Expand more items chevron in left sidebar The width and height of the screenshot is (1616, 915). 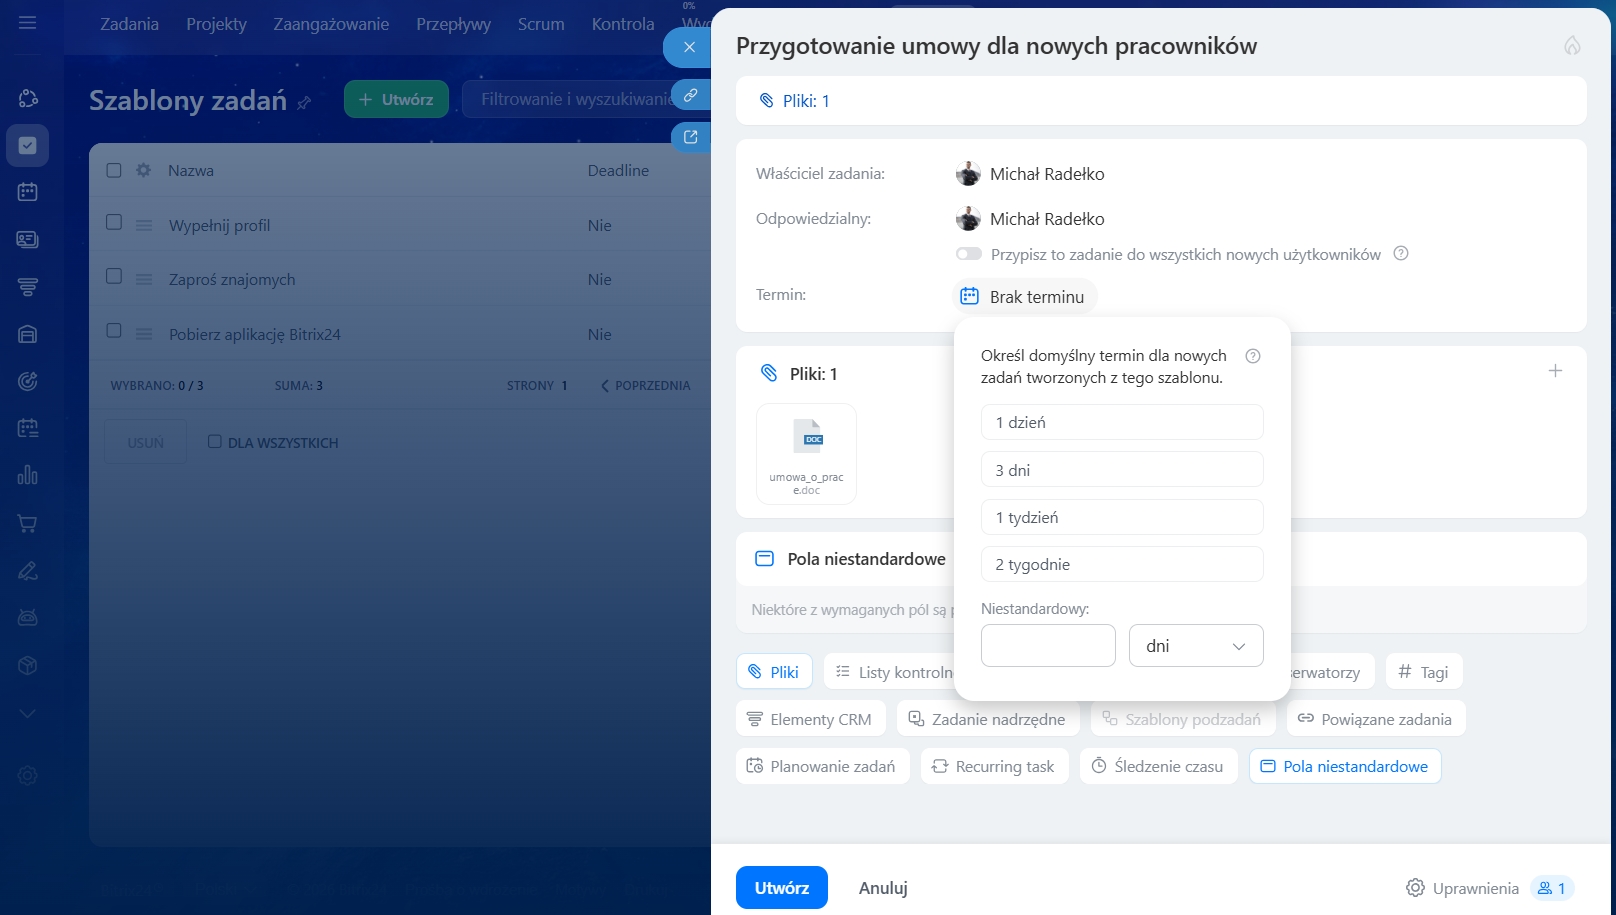coord(28,713)
